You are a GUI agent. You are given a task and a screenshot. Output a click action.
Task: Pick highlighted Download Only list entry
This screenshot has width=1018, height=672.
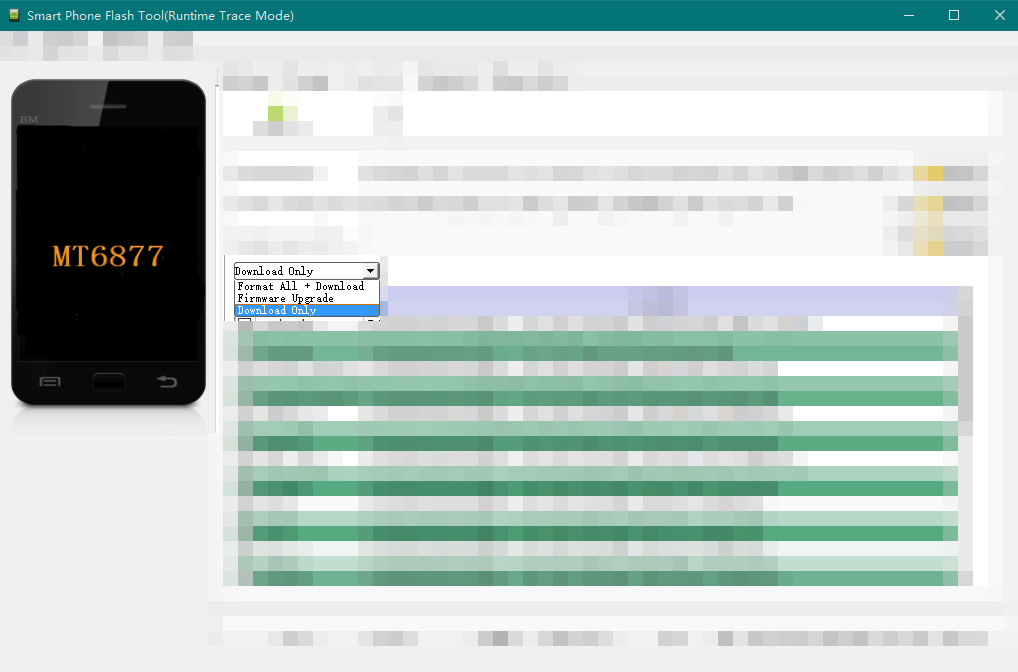point(306,310)
